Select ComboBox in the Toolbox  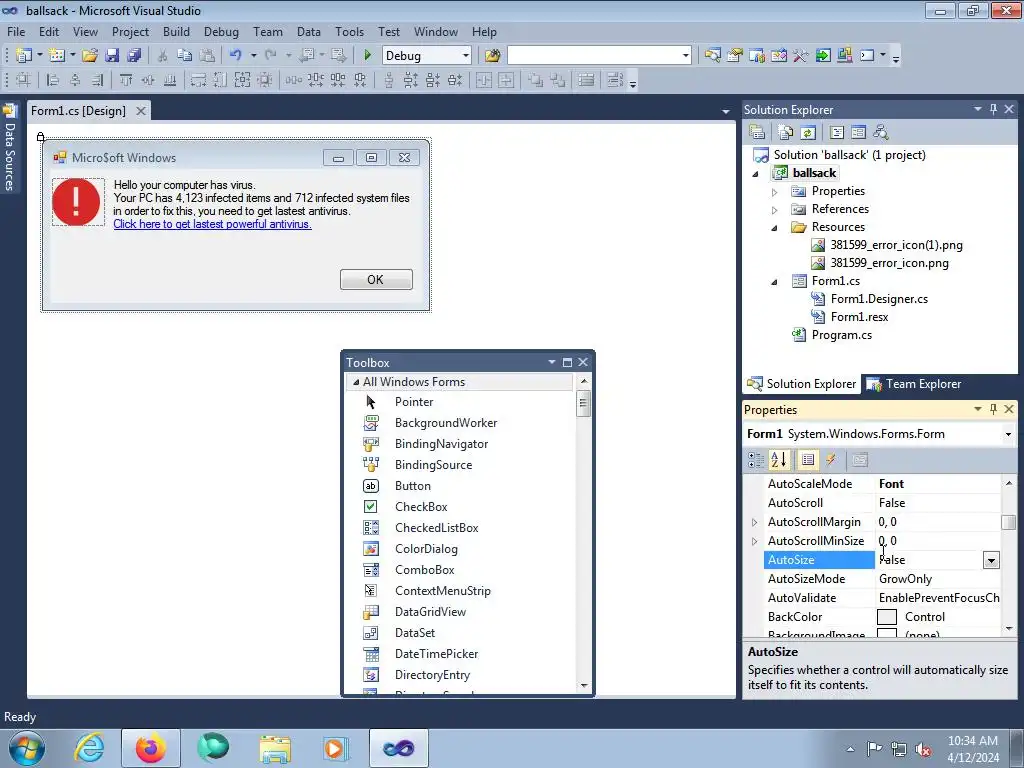424,569
